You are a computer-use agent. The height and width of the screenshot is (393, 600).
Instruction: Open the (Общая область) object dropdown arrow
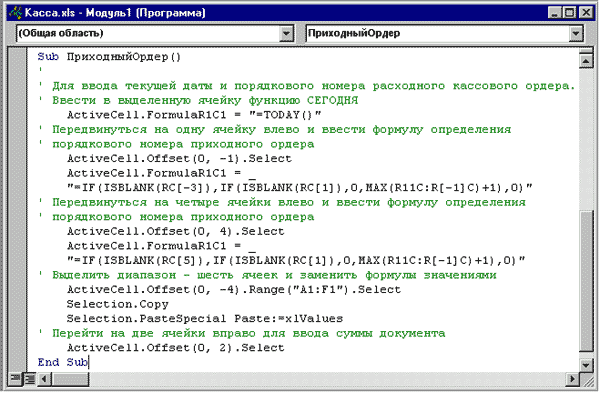(286, 33)
